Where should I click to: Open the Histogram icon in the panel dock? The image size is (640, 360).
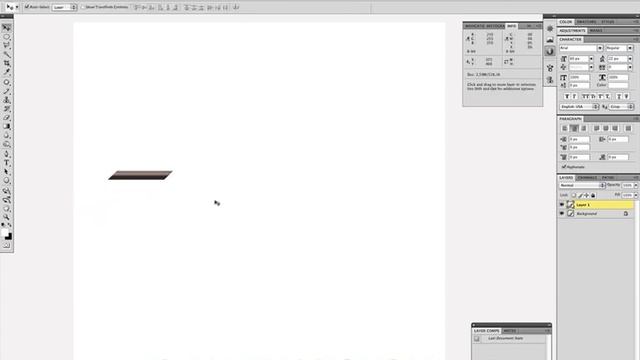pyautogui.click(x=550, y=40)
